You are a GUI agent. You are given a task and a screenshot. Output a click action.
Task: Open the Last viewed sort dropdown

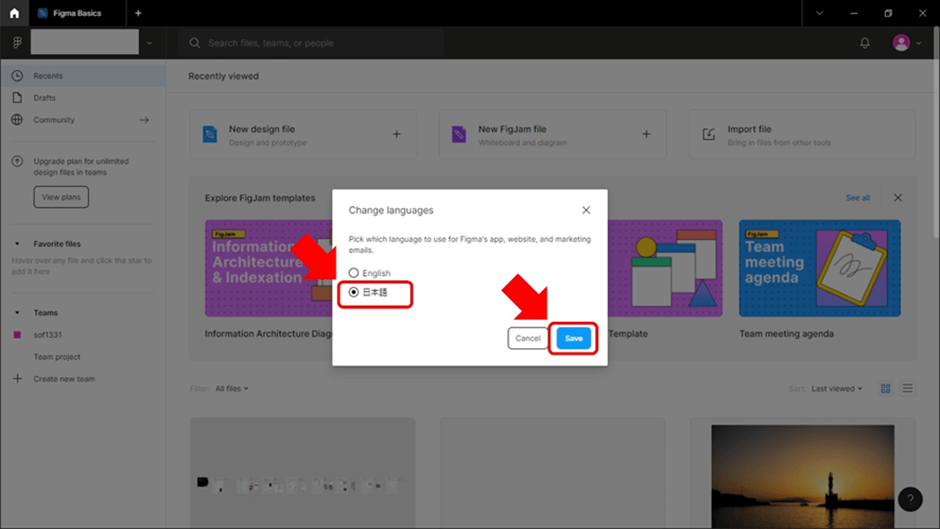836,389
